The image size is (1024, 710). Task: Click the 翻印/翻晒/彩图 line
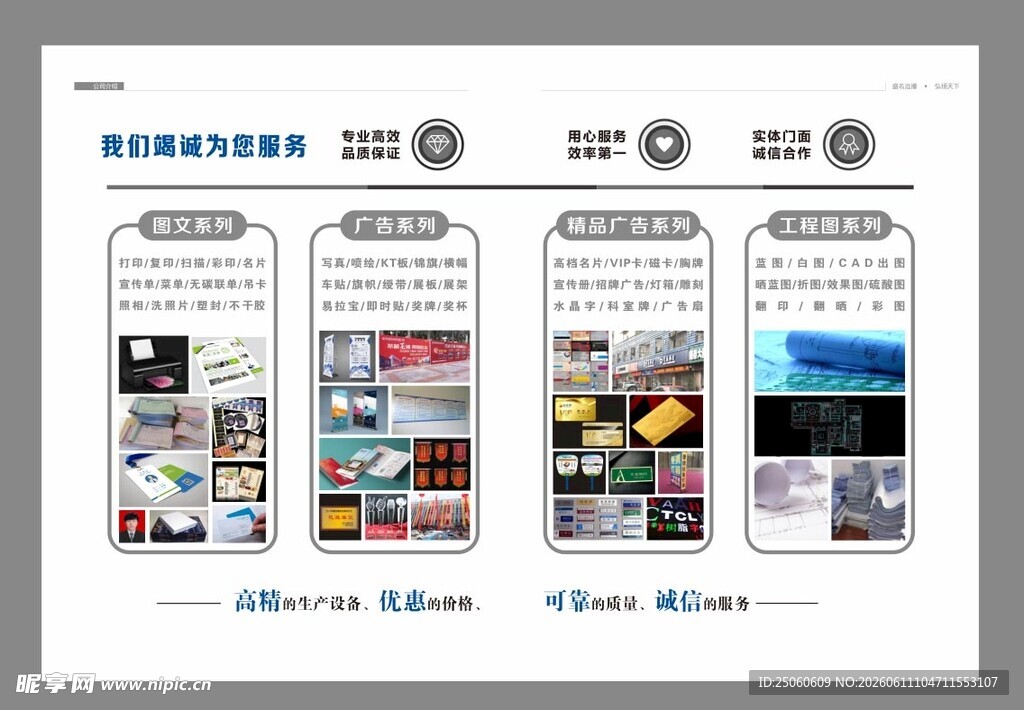[829, 306]
